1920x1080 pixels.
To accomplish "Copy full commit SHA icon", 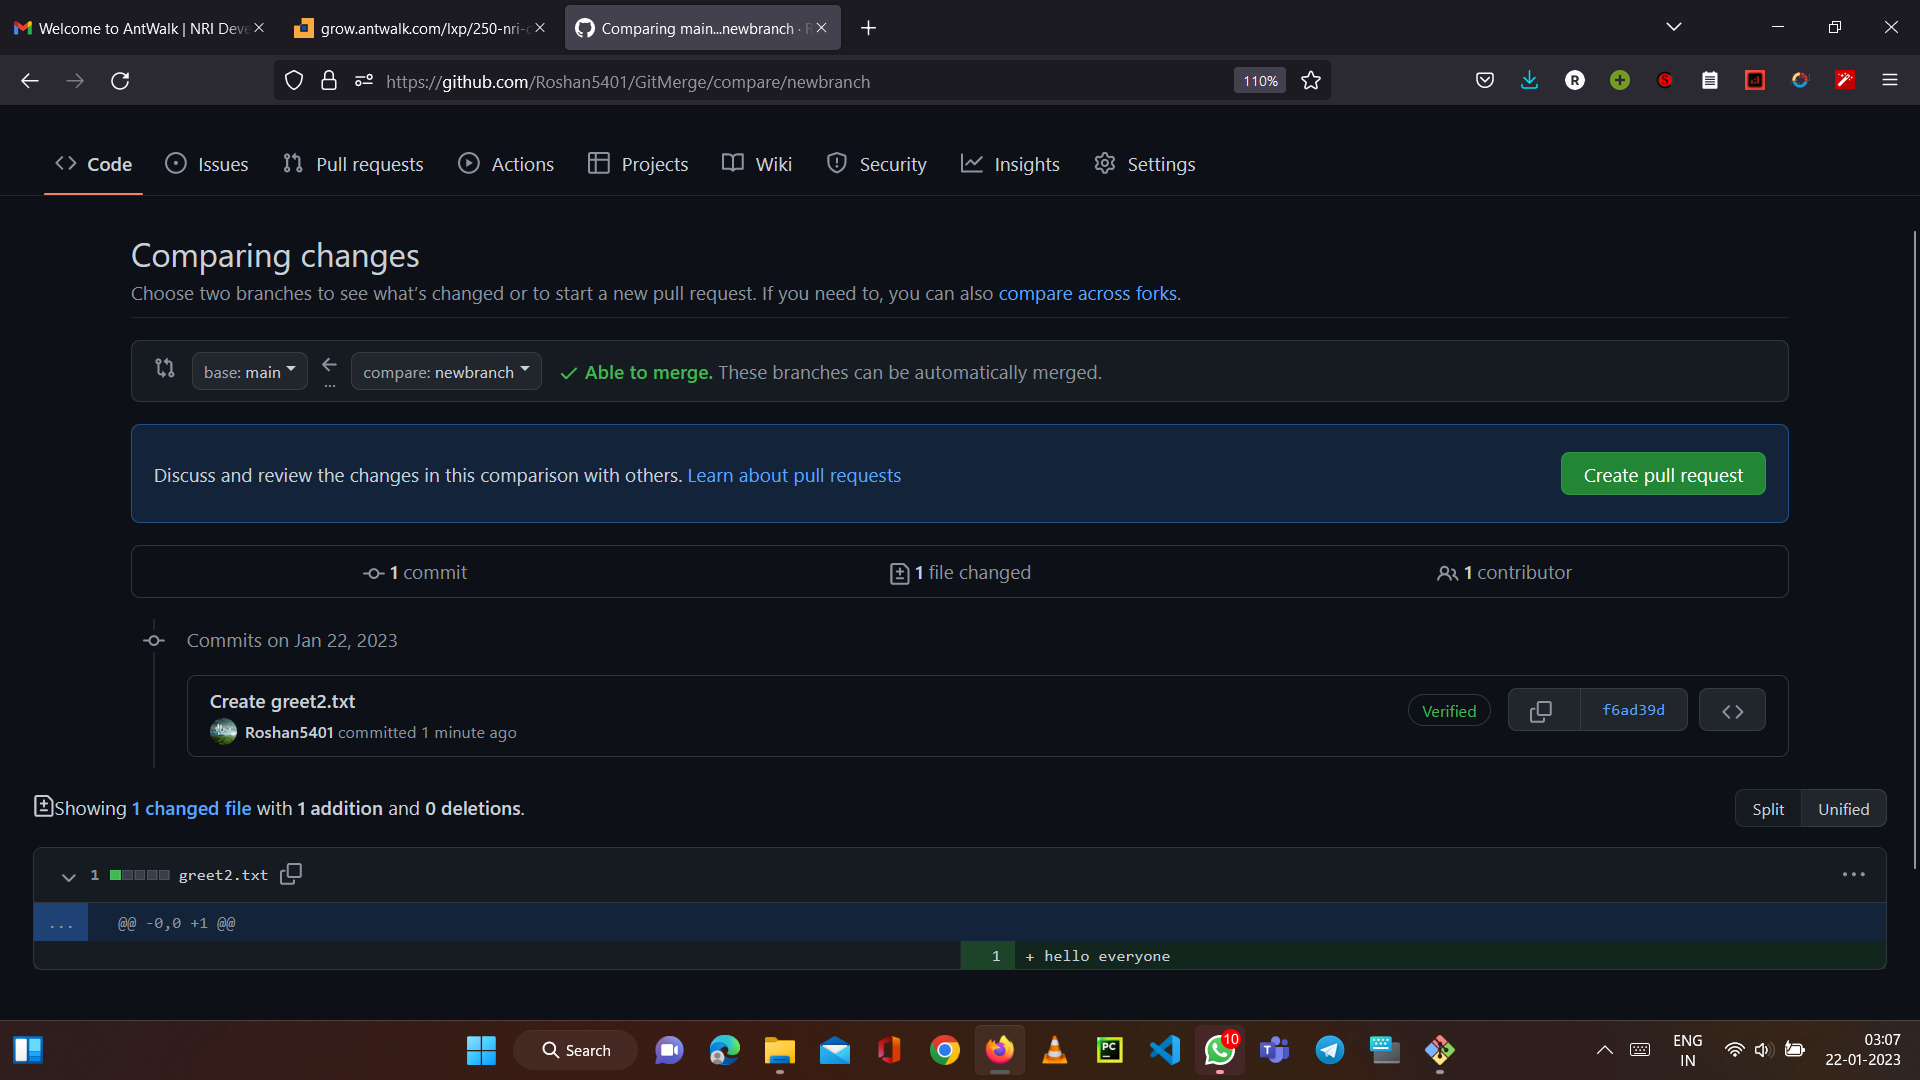I will pyautogui.click(x=1541, y=711).
